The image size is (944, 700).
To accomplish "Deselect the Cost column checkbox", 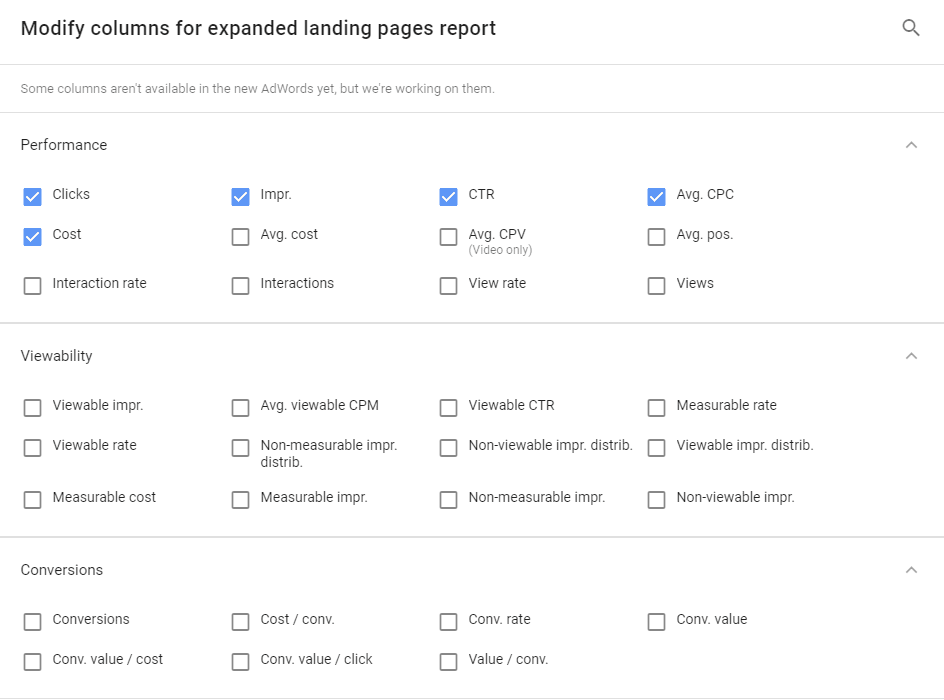I will tap(33, 237).
